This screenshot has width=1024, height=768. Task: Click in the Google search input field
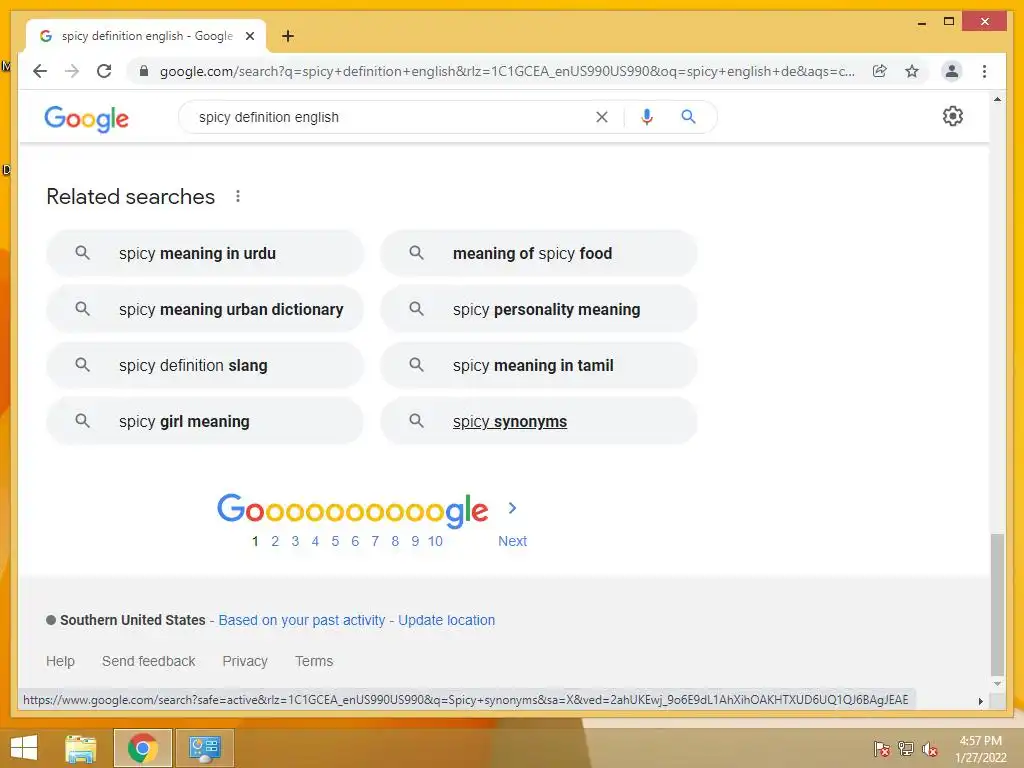pos(392,117)
